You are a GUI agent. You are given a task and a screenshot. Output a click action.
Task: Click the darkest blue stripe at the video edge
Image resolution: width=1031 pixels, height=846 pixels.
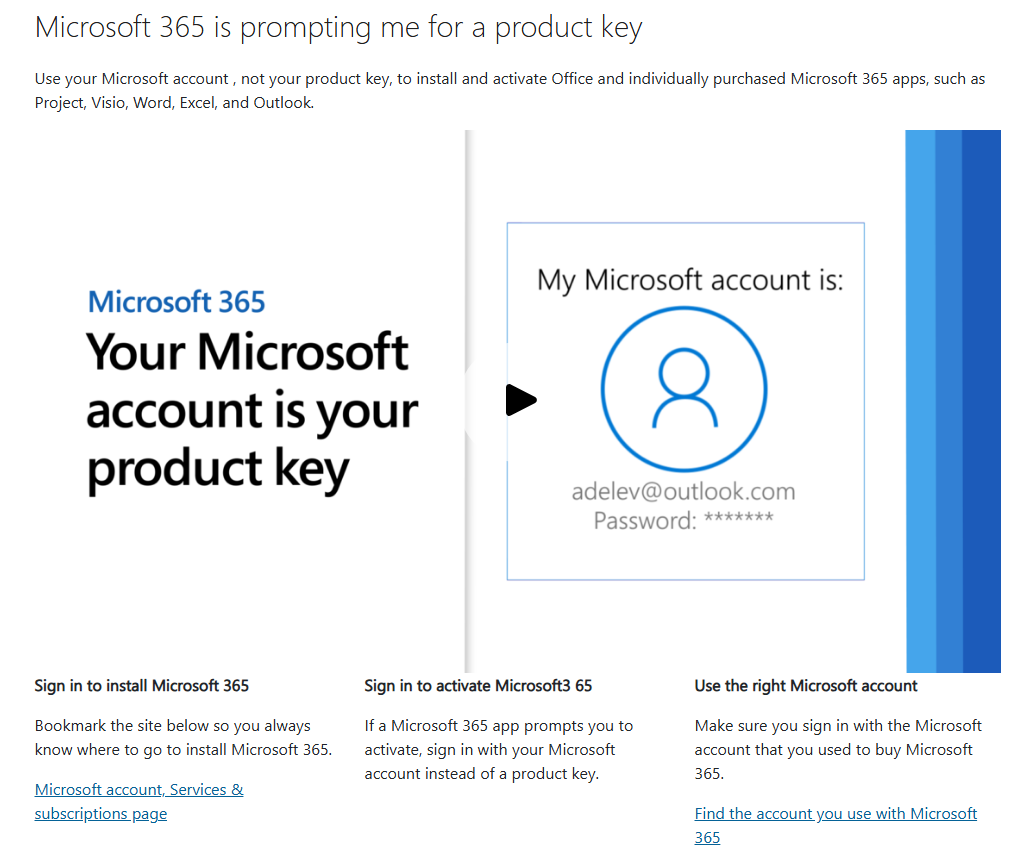[x=981, y=401]
